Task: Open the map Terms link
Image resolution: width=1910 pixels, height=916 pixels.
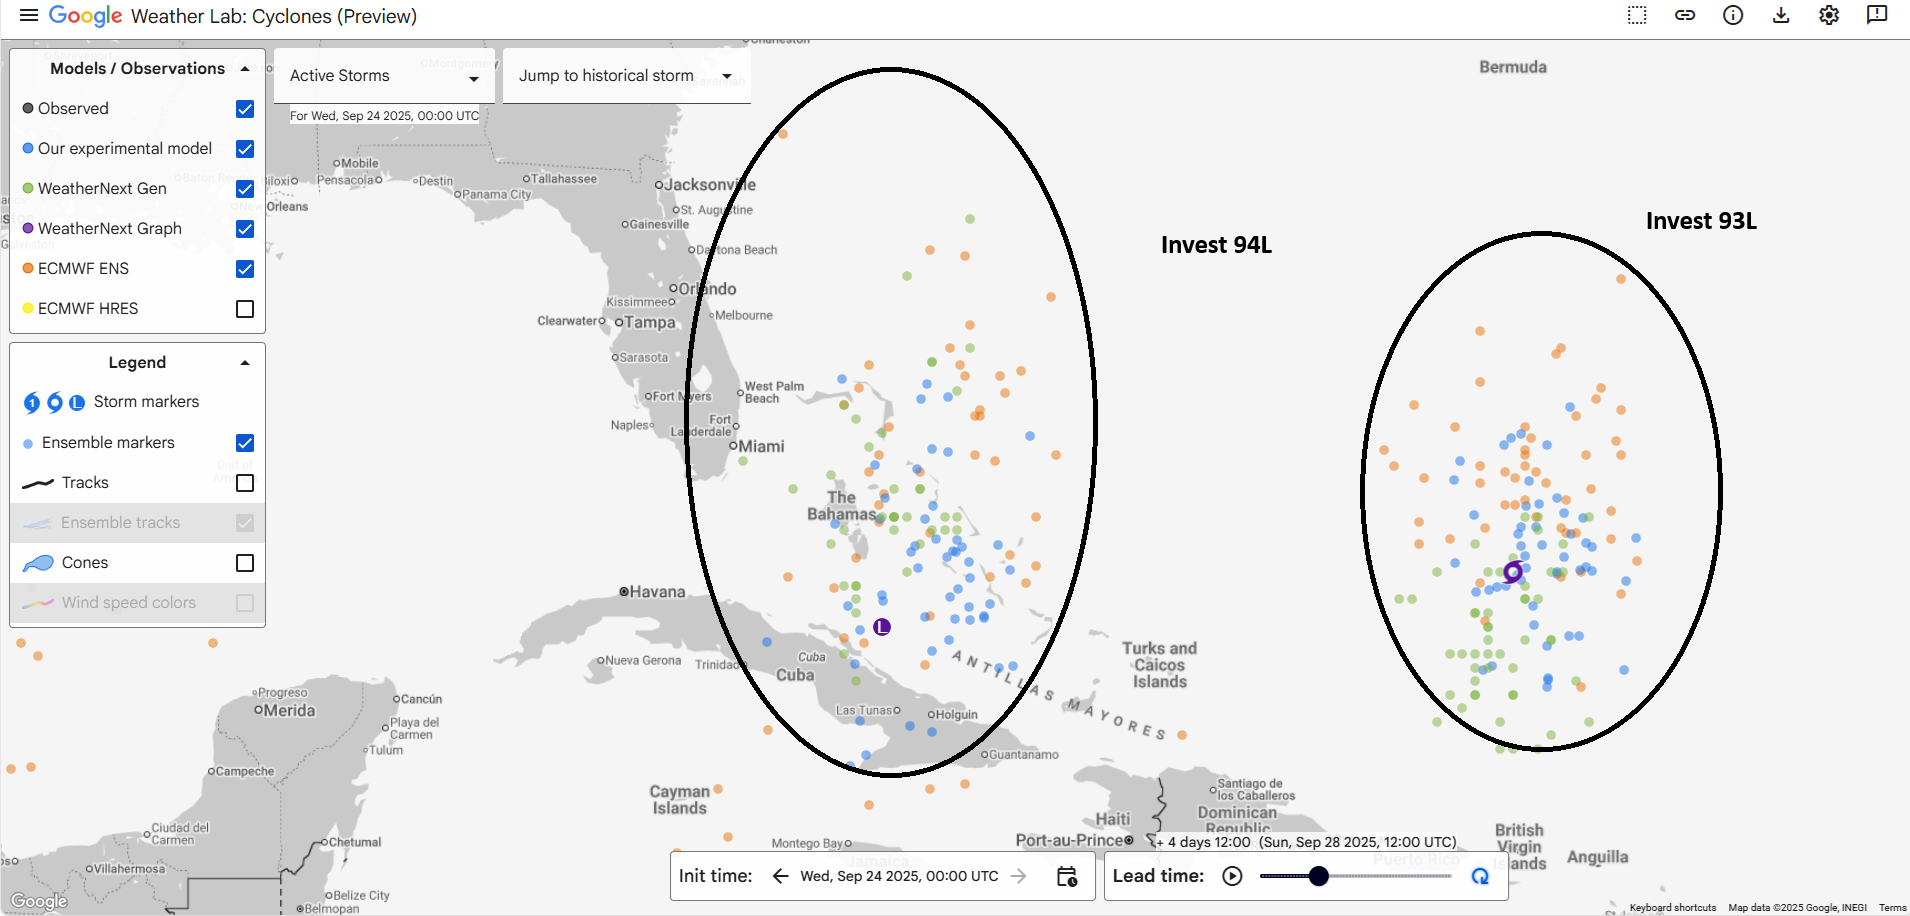Action: coord(1892,908)
